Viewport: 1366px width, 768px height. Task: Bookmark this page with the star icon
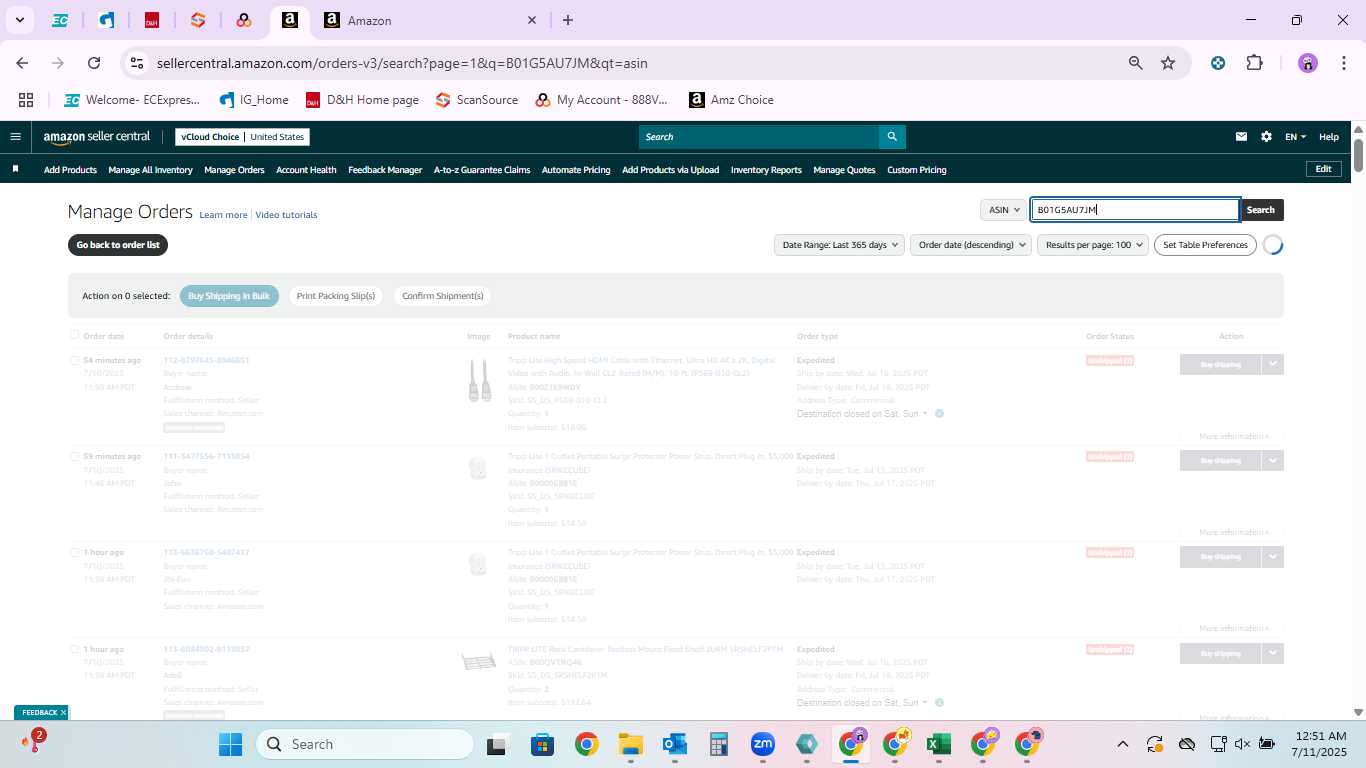pyautogui.click(x=1167, y=63)
